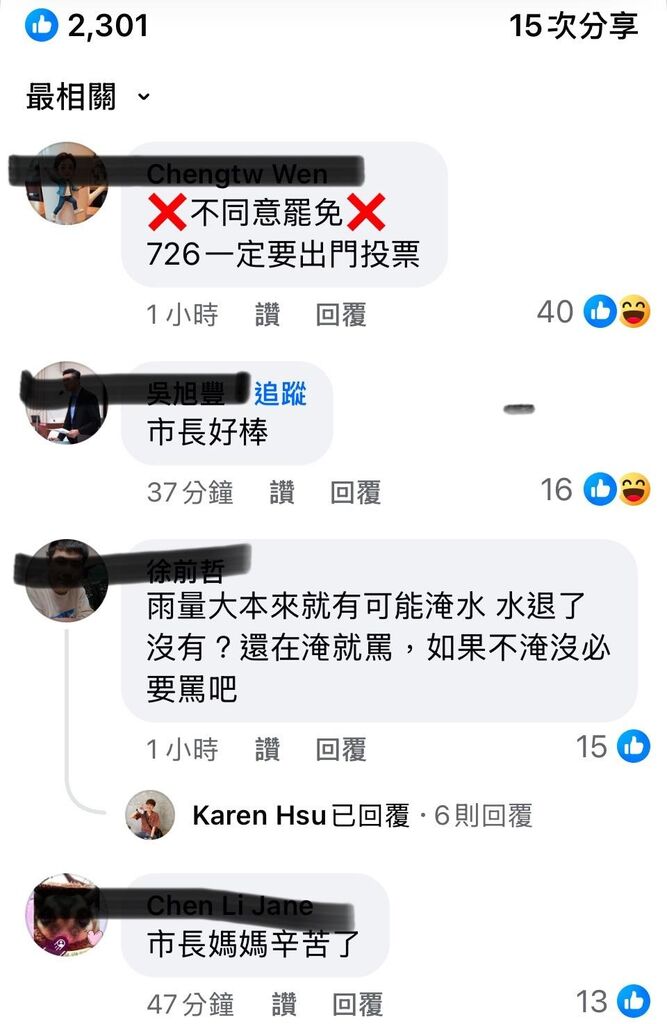Open first commenter's avatar thumbnail

click(66, 184)
